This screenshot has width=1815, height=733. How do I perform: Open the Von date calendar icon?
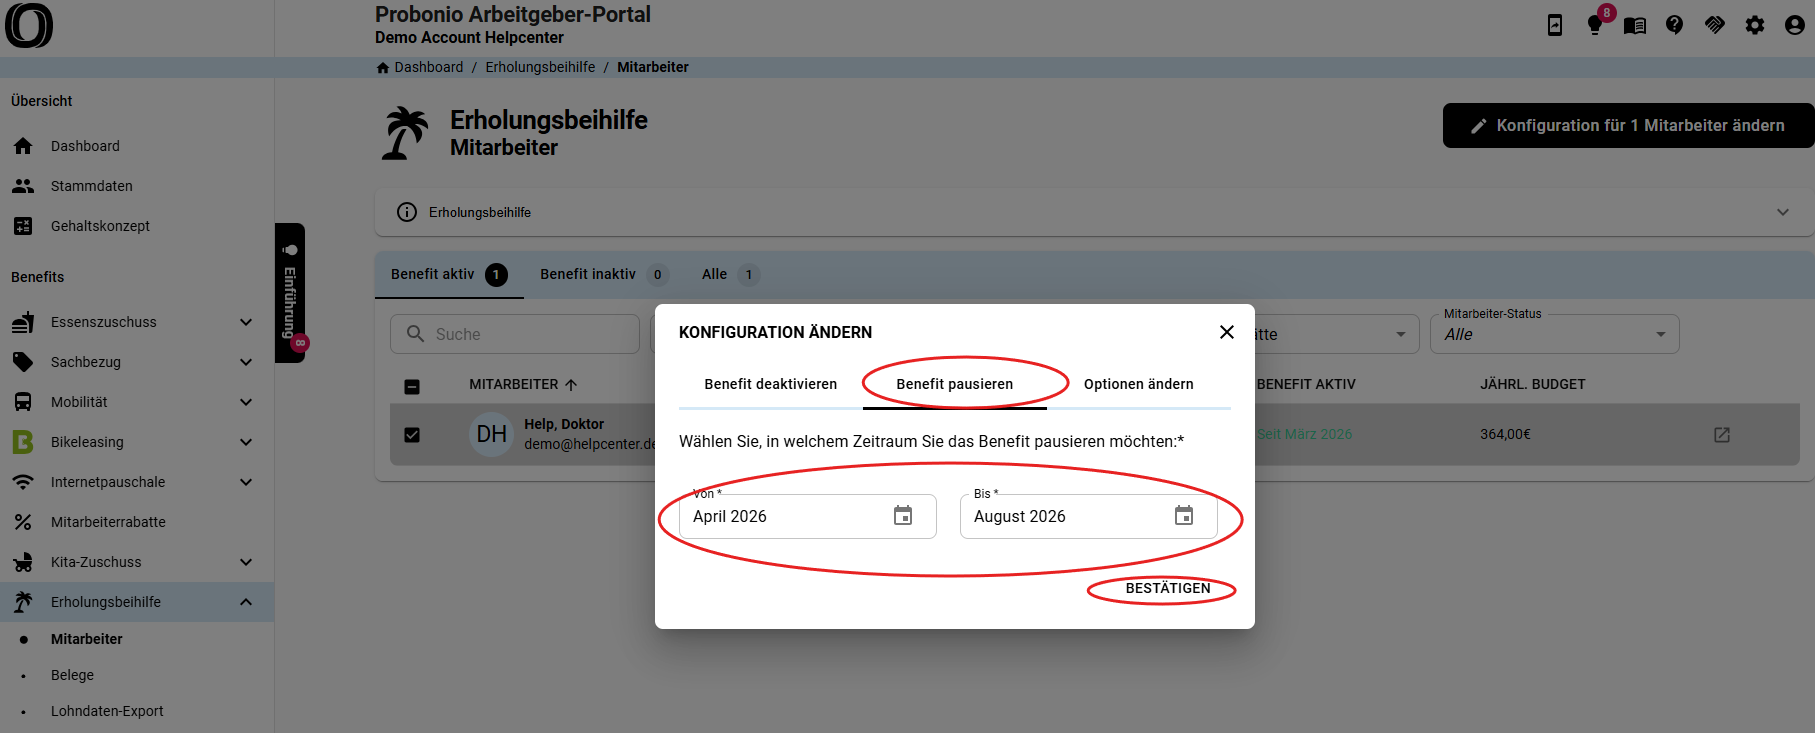(903, 516)
